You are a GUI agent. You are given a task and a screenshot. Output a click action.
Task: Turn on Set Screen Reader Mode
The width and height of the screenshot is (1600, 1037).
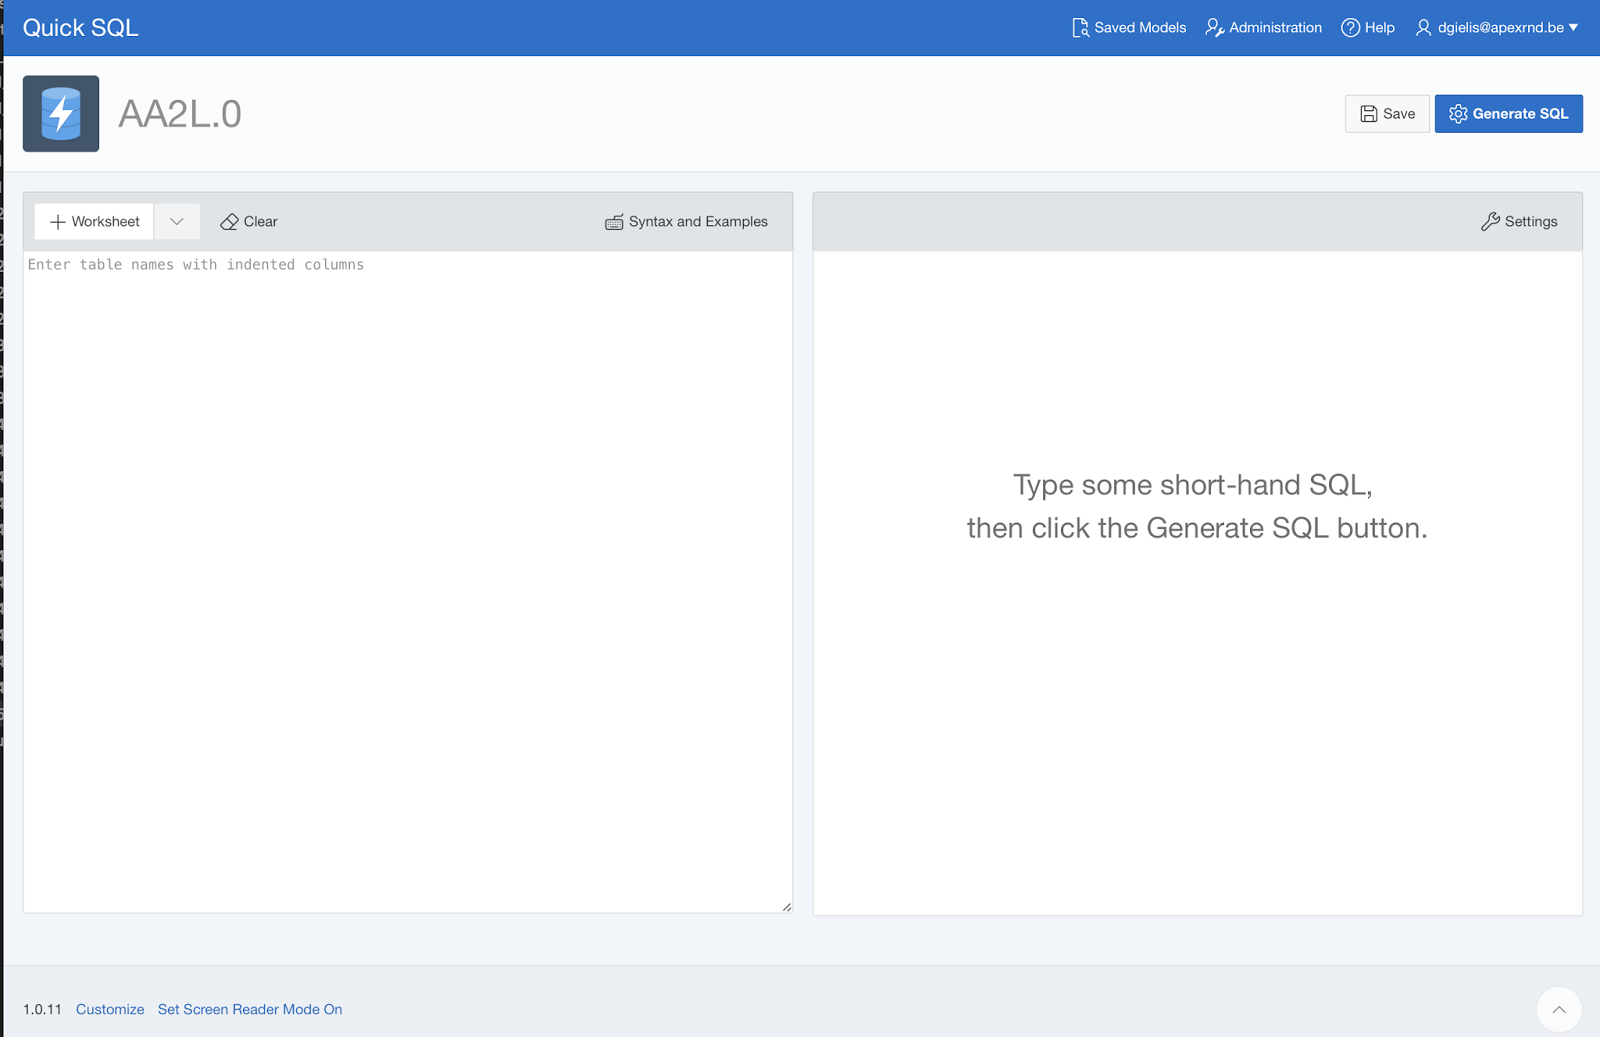click(250, 1009)
